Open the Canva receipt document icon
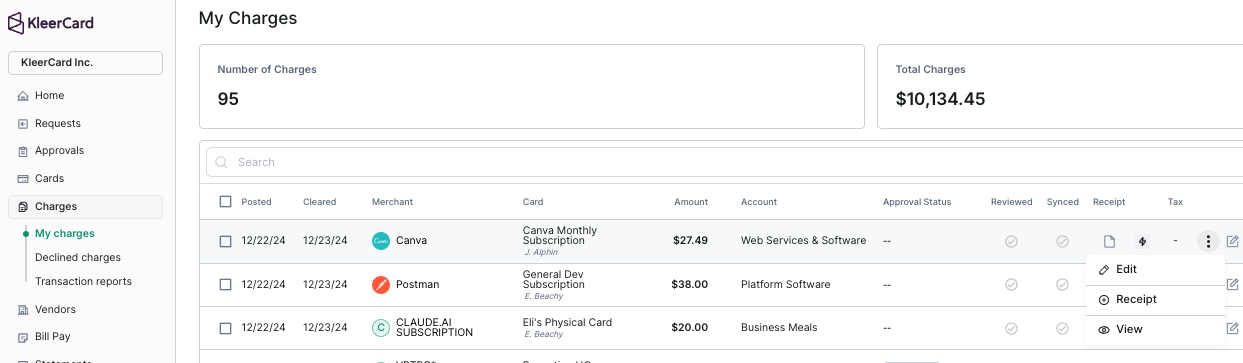The width and height of the screenshot is (1243, 363). coord(1109,241)
